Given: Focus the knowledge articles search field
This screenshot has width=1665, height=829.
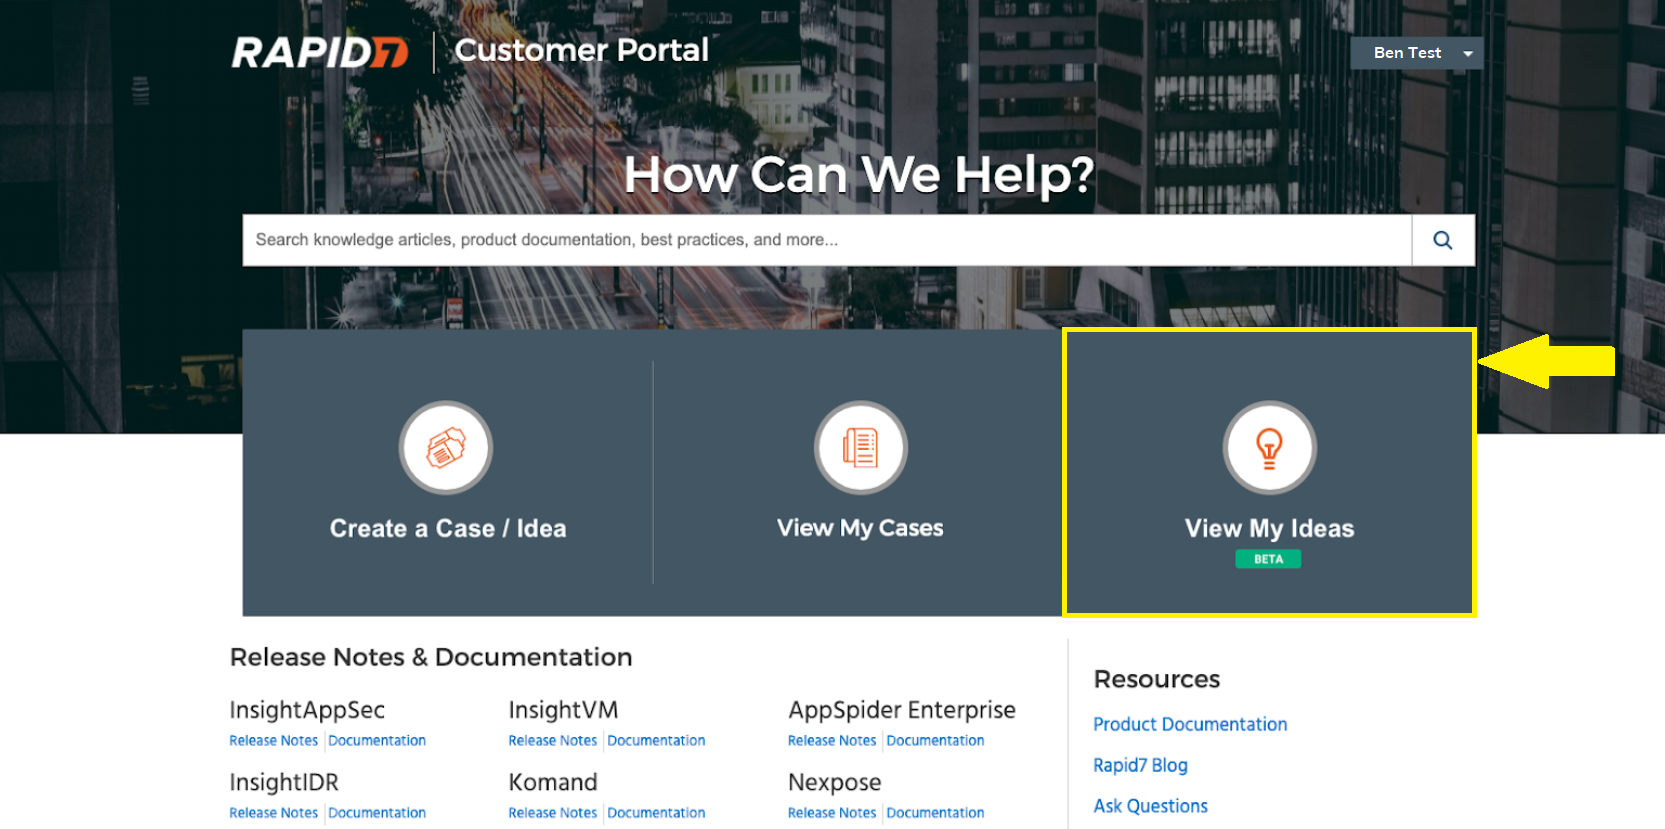Looking at the screenshot, I should click(827, 240).
